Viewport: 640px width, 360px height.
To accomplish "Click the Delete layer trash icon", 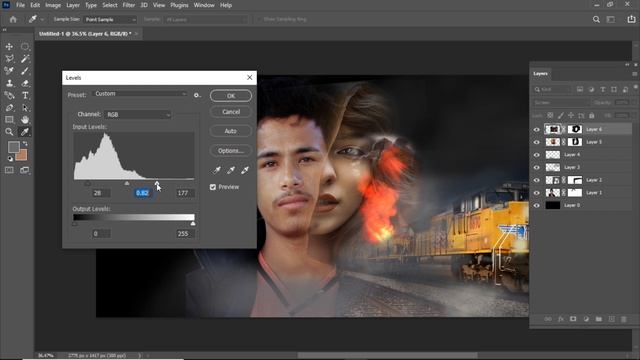I will point(624,319).
